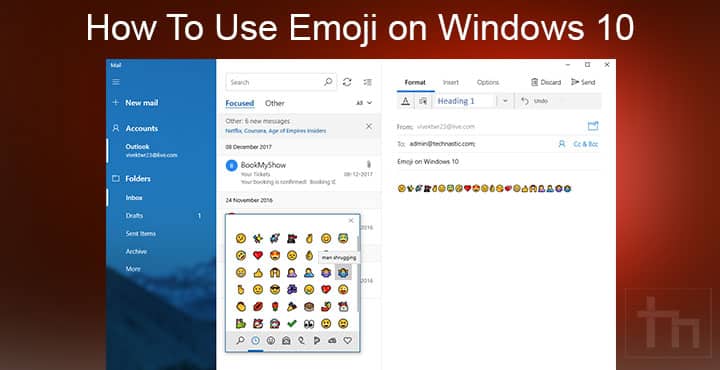Open contact picker person icon

pyautogui.click(x=562, y=144)
